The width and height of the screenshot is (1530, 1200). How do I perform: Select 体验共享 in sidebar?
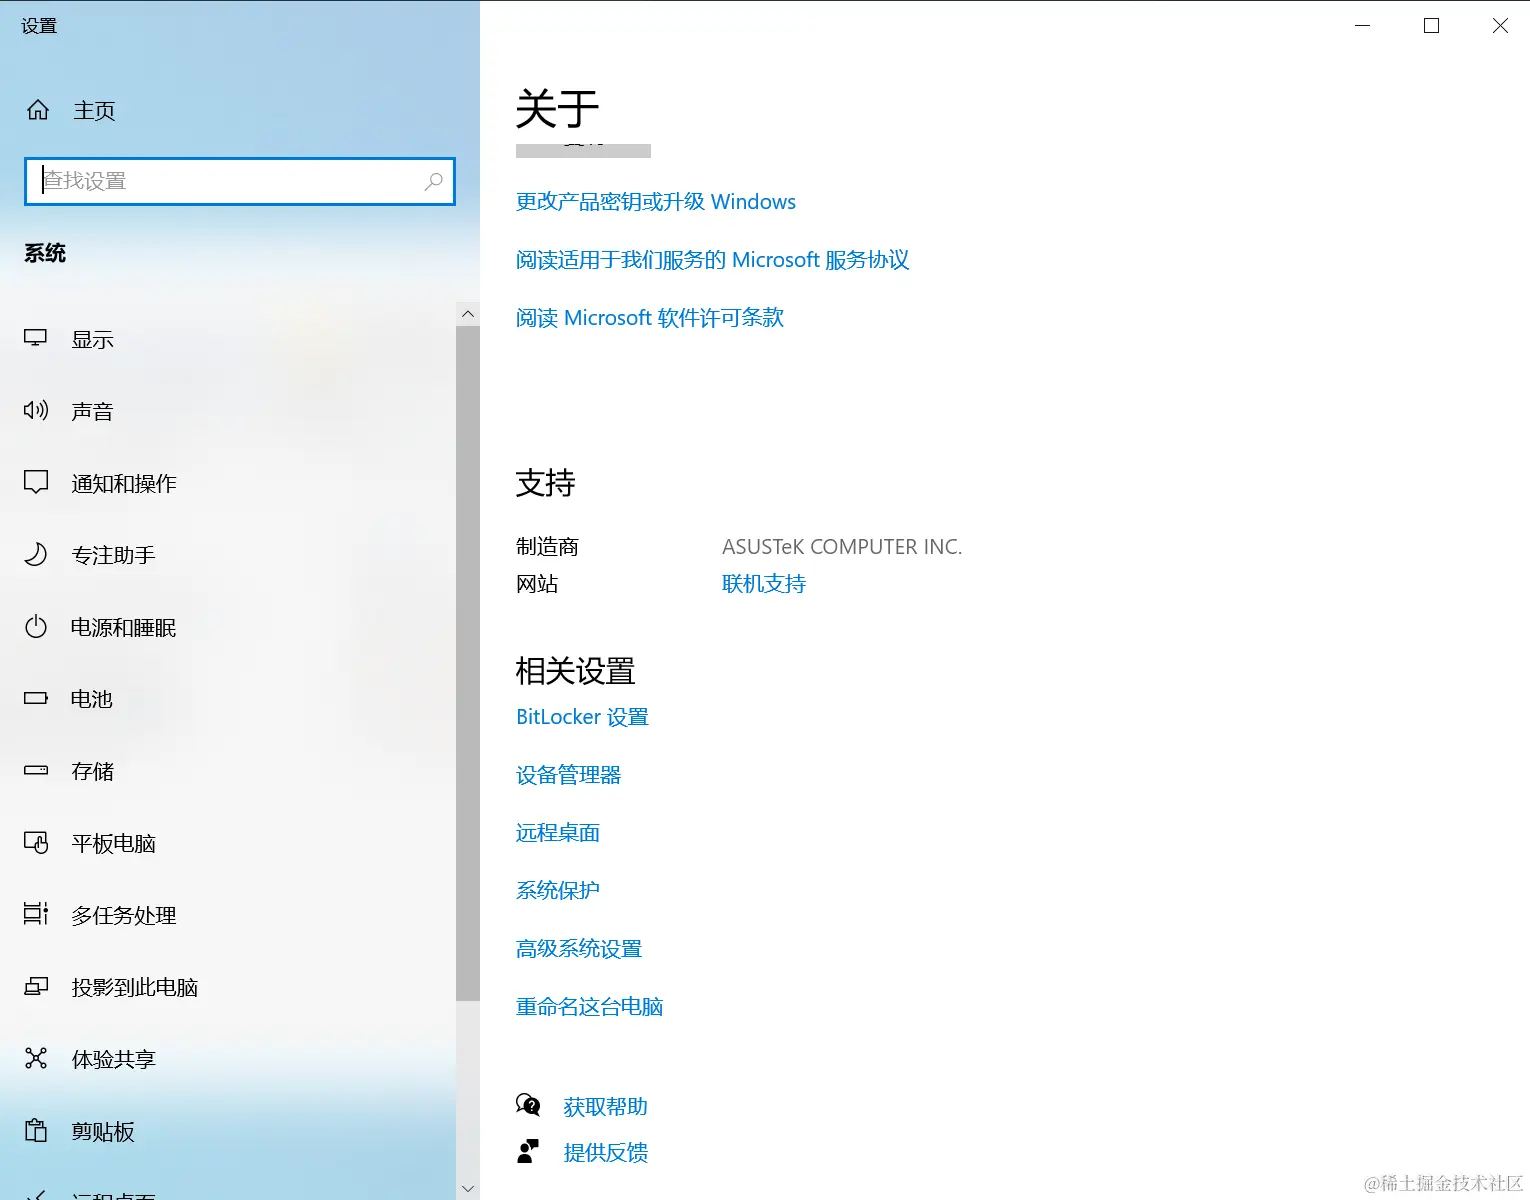coord(113,1060)
